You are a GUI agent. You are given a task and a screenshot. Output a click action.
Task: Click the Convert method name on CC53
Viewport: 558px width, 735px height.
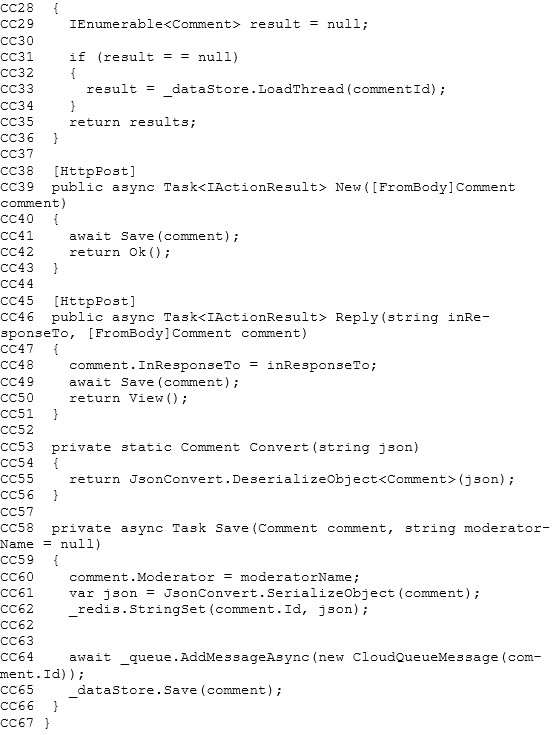(x=276, y=447)
